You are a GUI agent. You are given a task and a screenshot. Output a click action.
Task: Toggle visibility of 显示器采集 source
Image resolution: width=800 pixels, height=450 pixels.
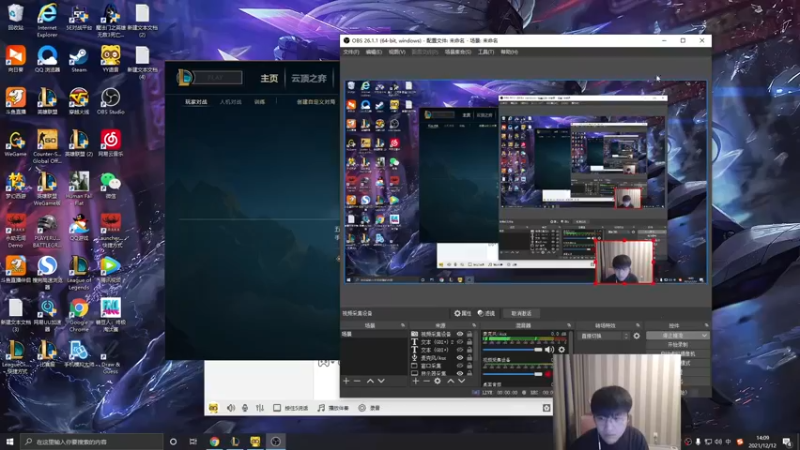pos(460,373)
